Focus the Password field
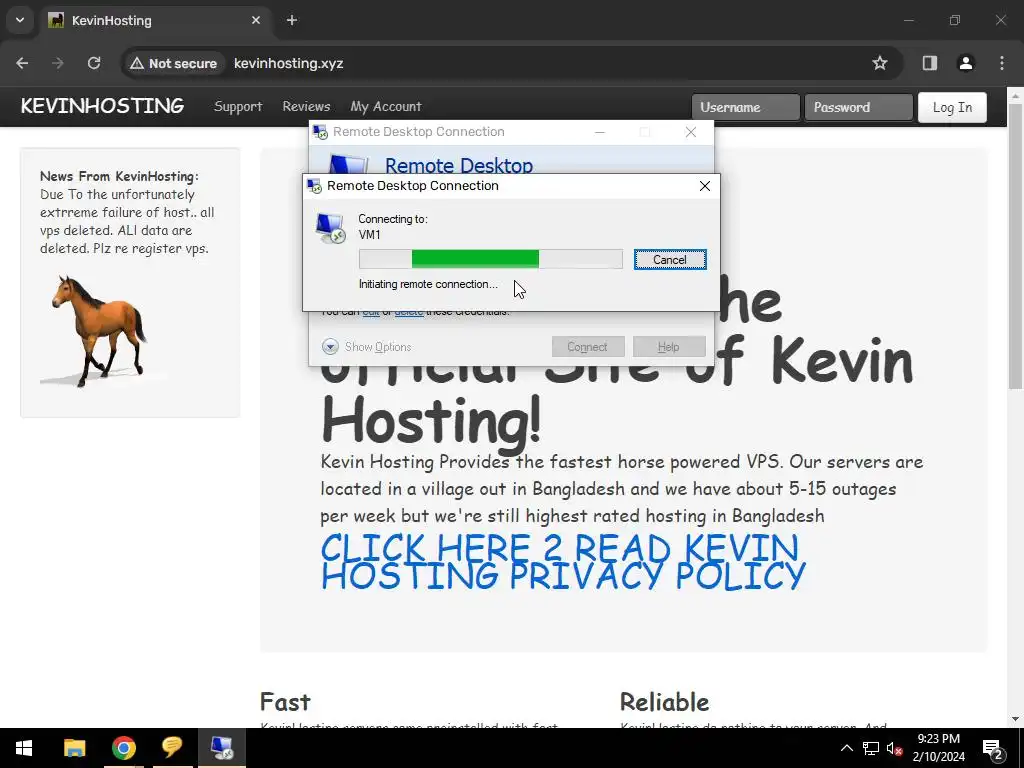Screen dimensions: 1024x768 (859, 107)
